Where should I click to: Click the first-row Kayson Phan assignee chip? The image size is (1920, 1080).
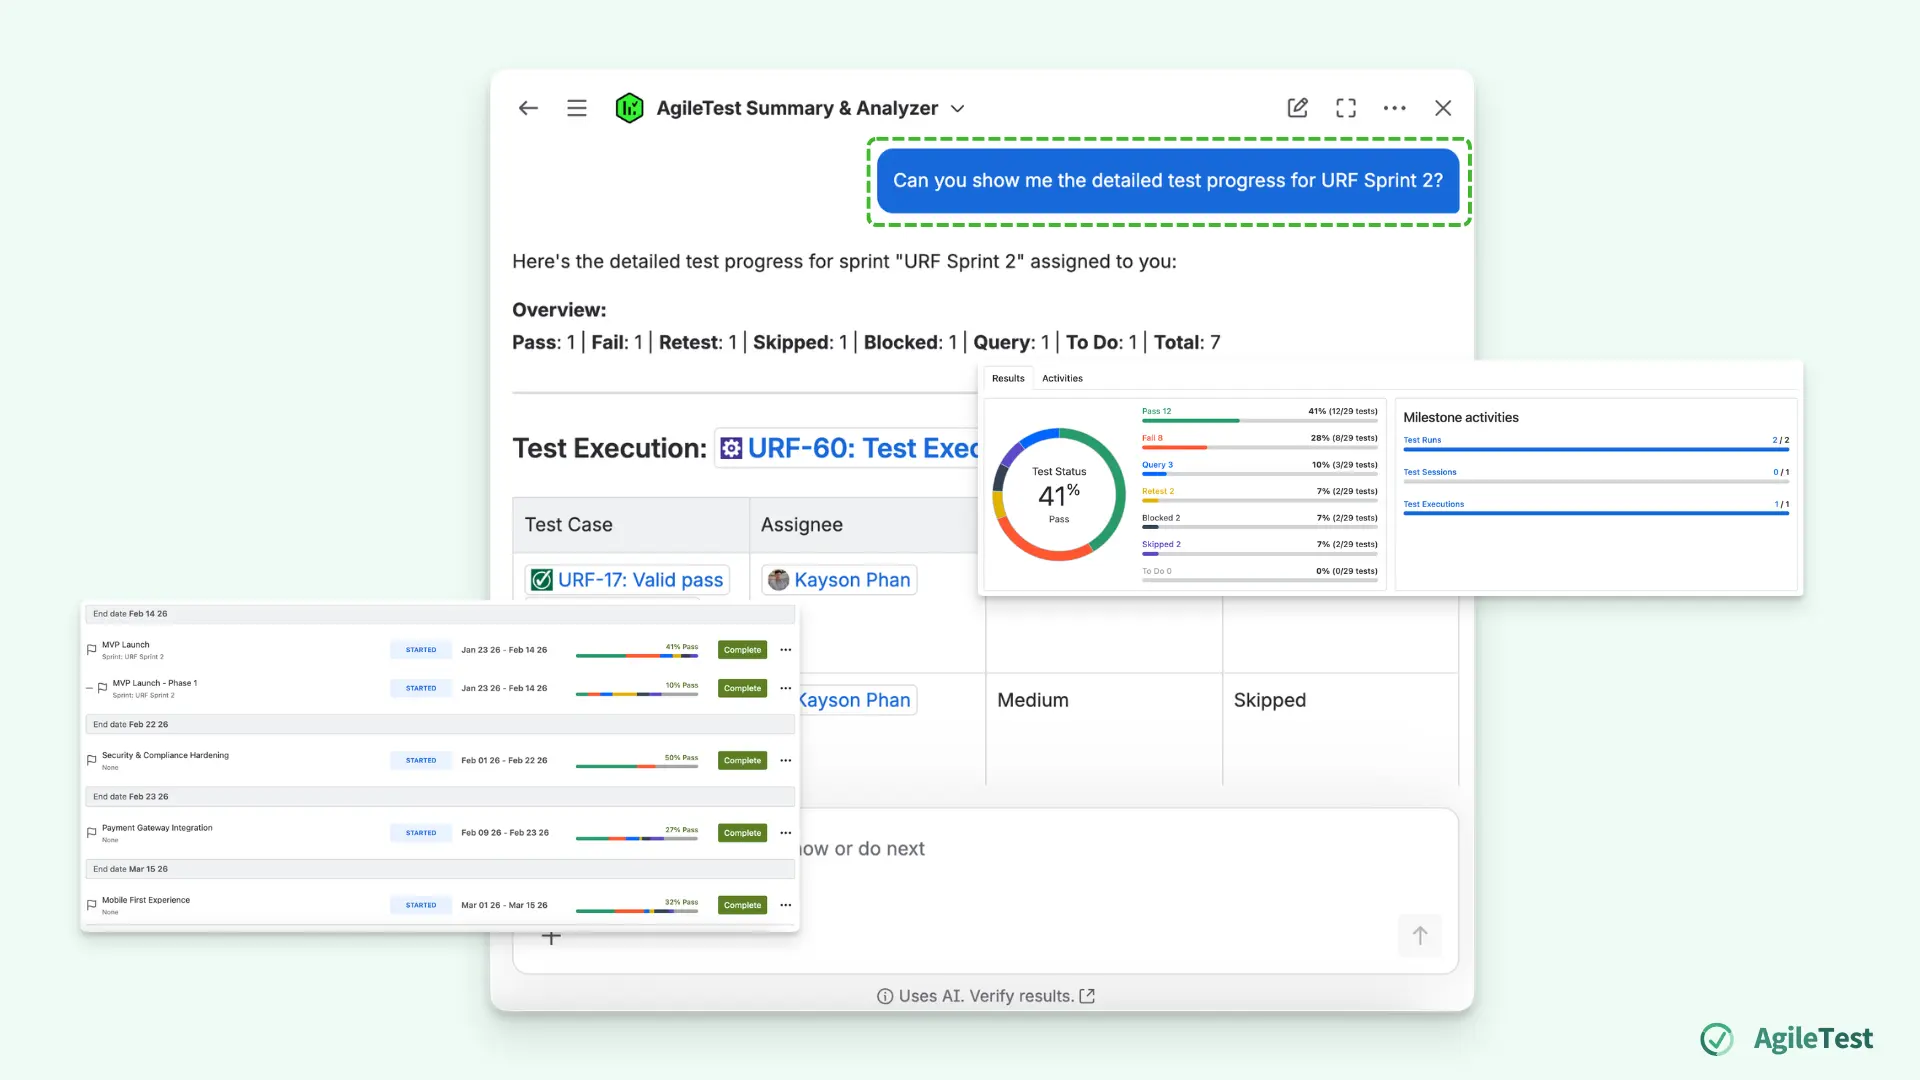coord(839,580)
